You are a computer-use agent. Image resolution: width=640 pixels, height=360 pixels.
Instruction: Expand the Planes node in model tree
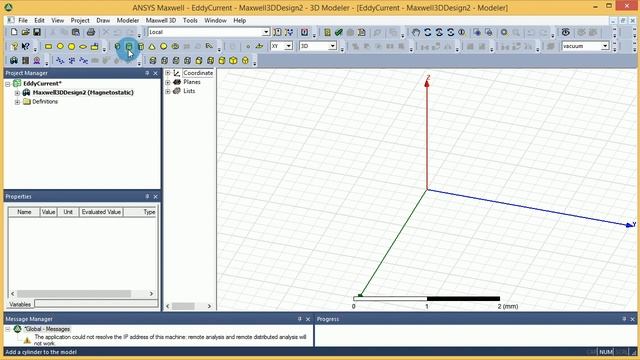tap(168, 82)
